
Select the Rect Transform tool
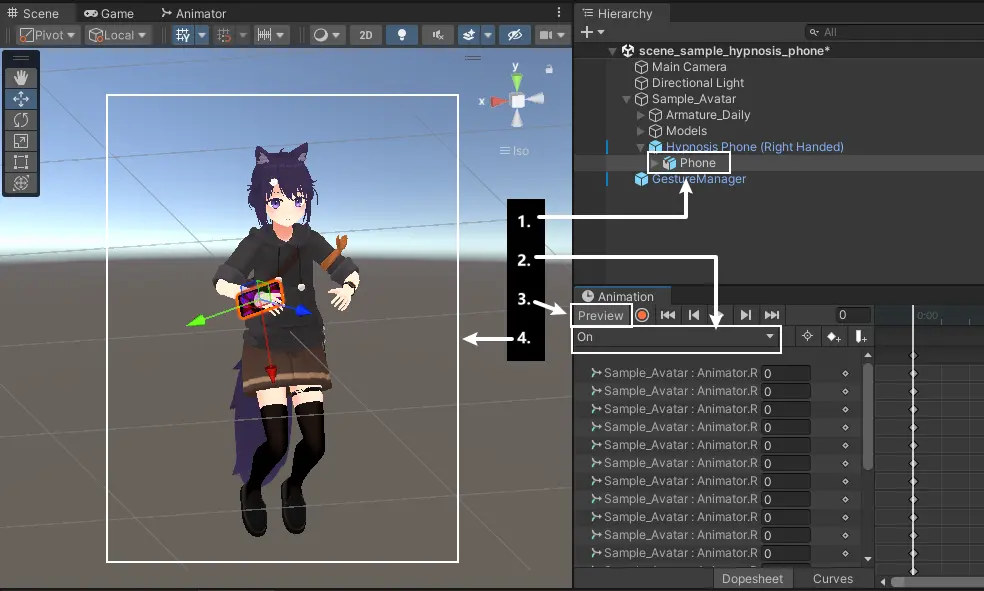(x=20, y=162)
